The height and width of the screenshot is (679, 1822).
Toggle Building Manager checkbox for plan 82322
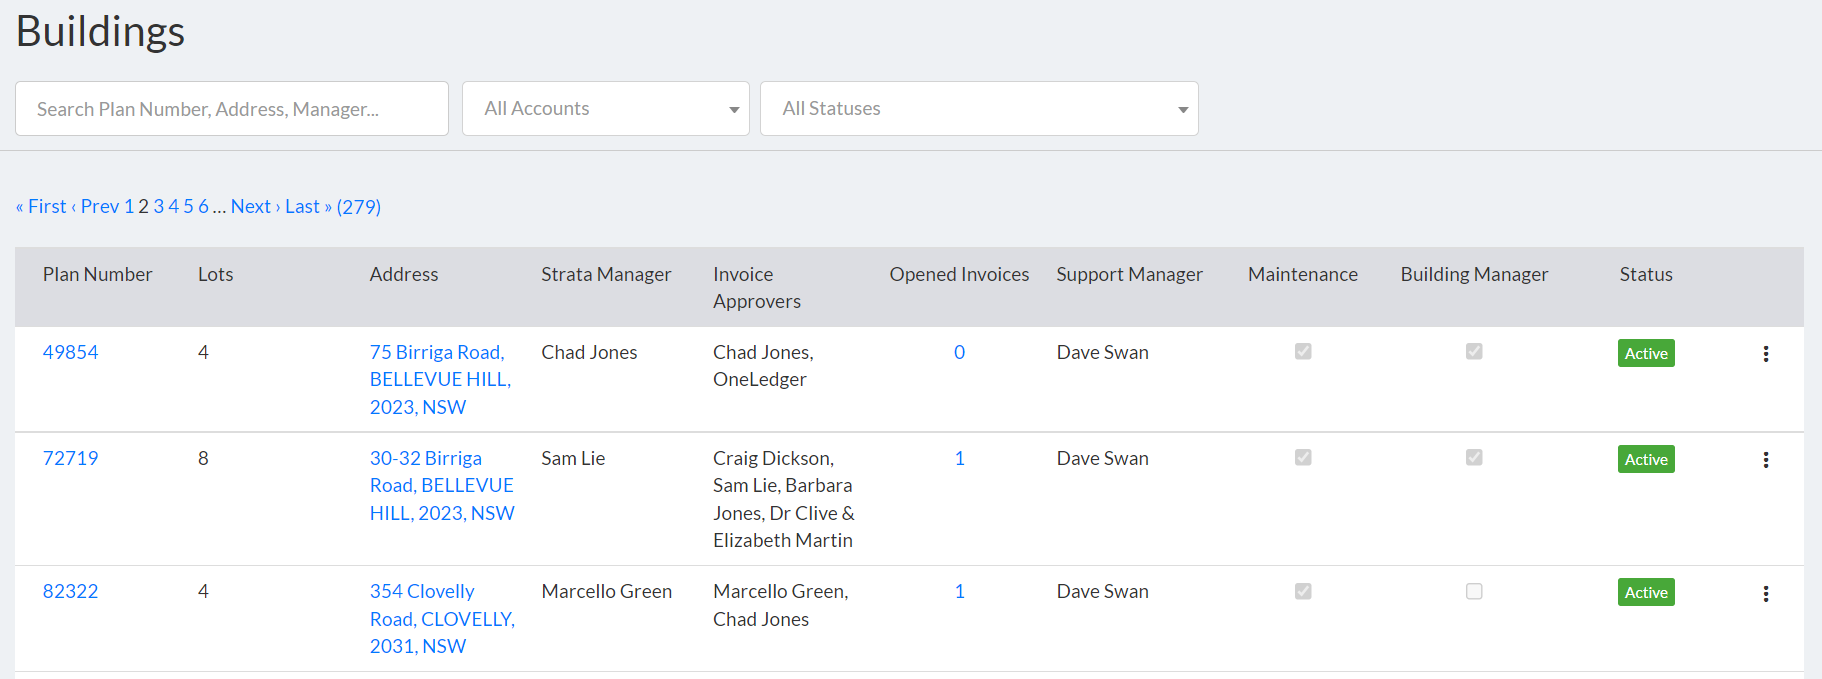point(1474,591)
